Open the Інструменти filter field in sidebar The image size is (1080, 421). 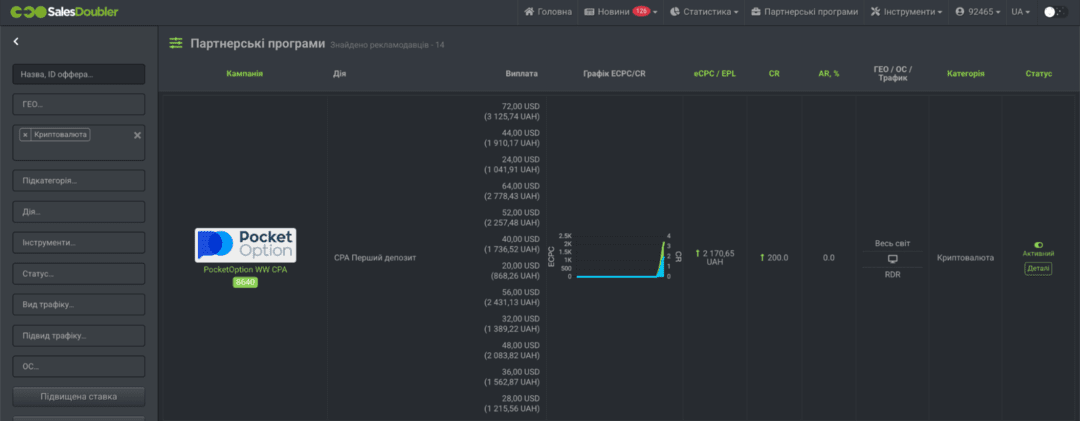coord(79,243)
